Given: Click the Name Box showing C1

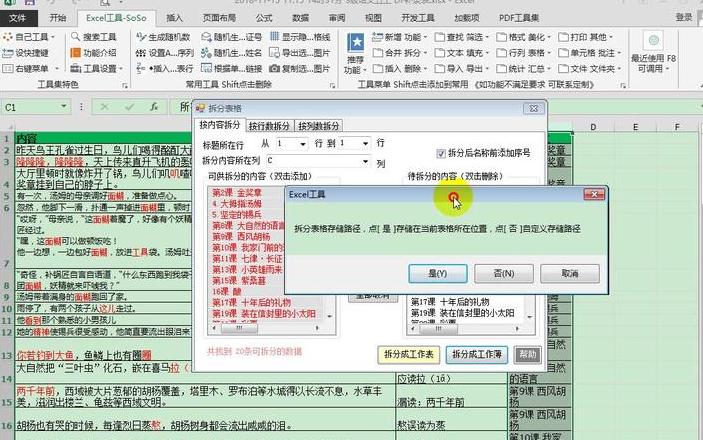Looking at the screenshot, I should (30, 107).
